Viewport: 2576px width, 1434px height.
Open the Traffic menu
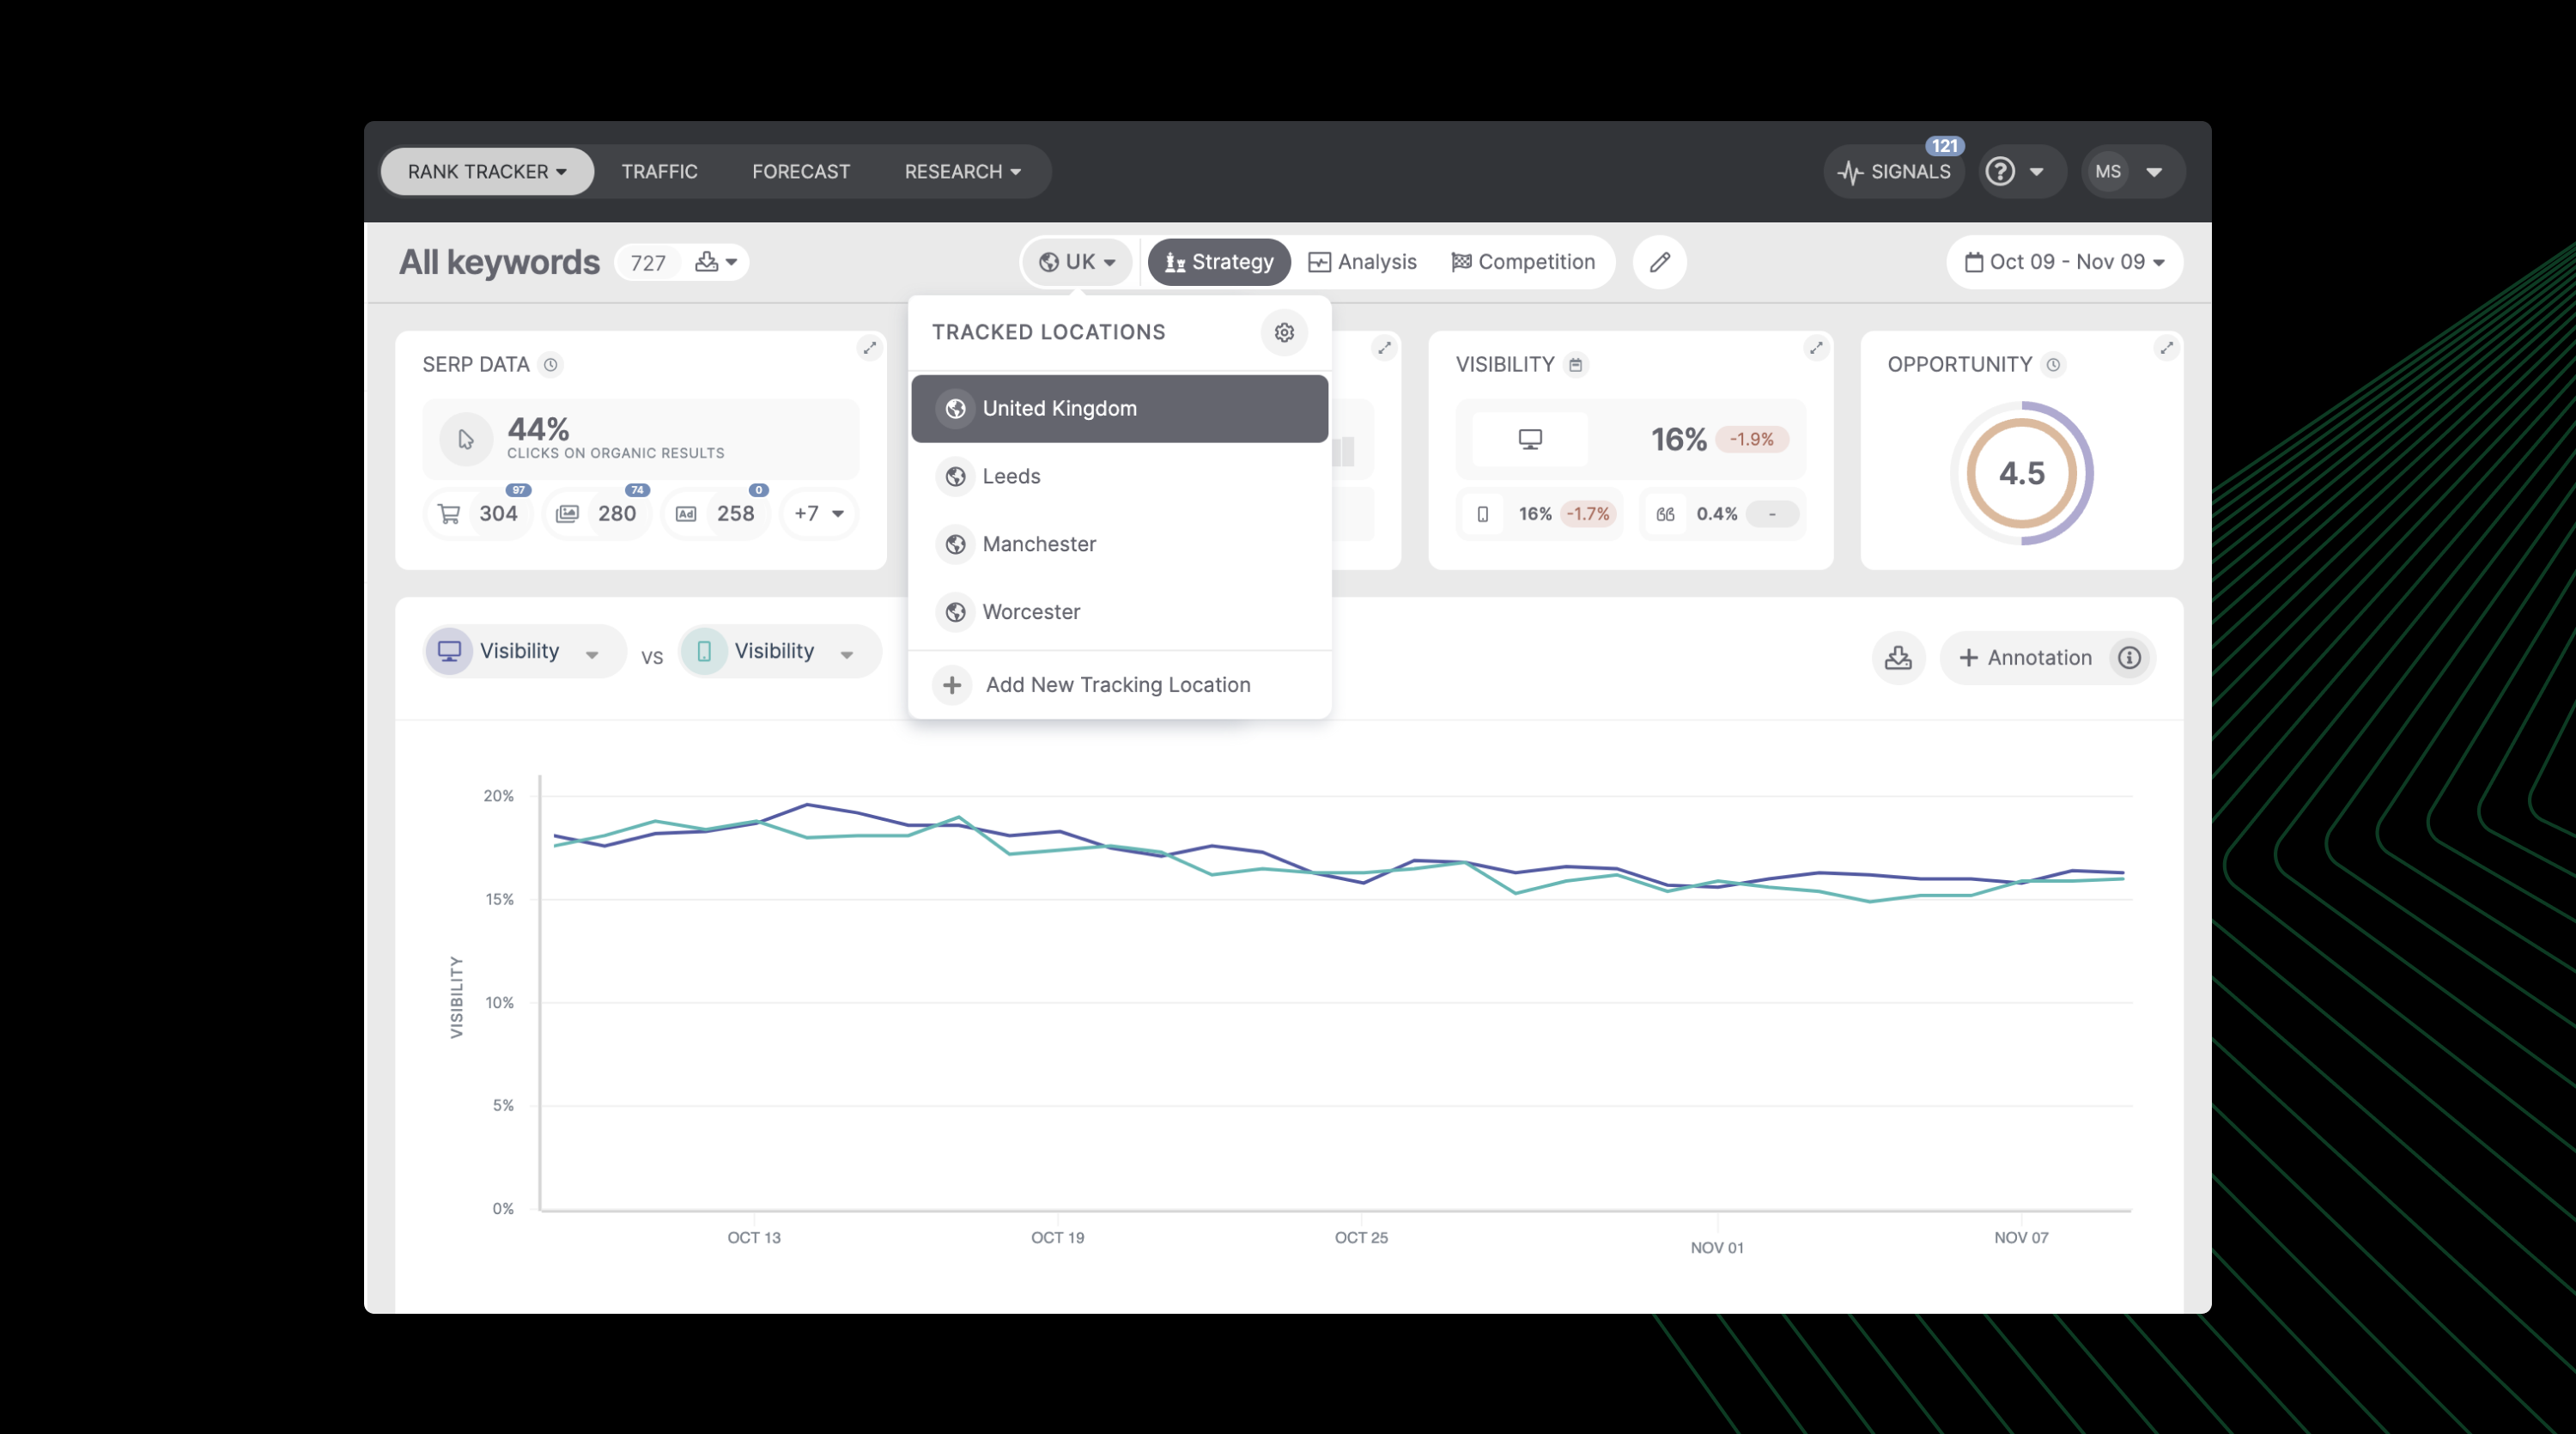coord(659,171)
